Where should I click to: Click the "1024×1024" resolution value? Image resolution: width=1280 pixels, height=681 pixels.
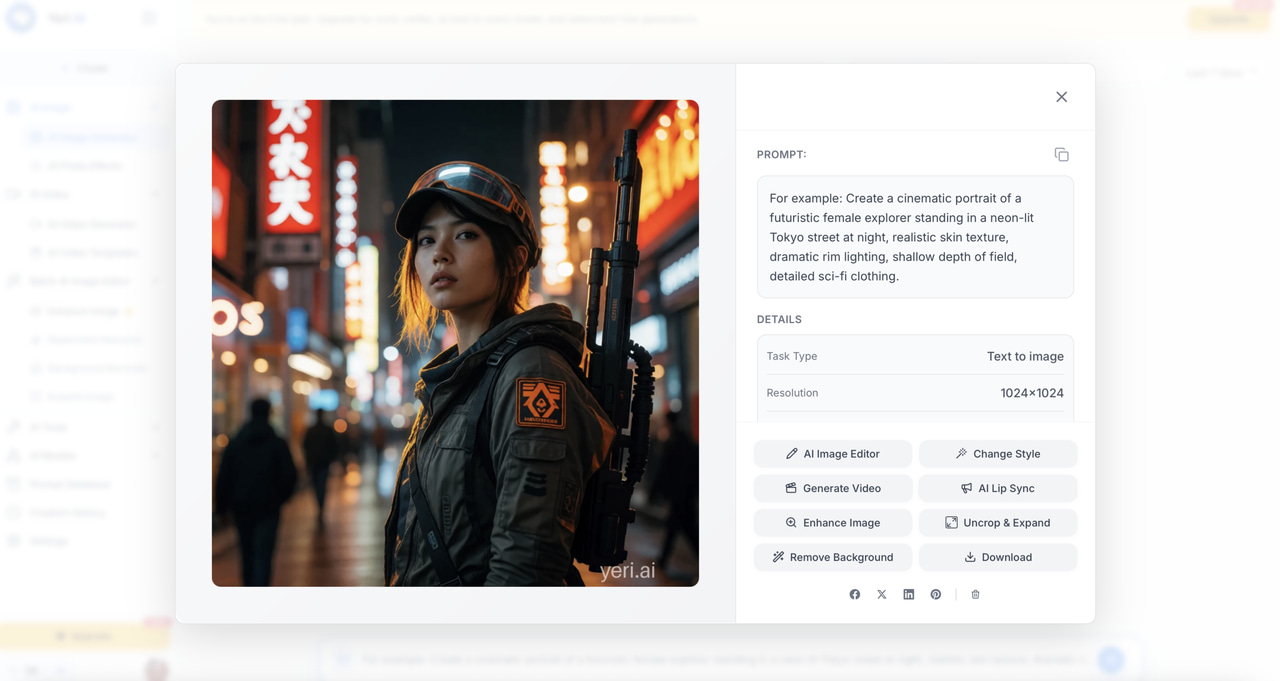(x=1032, y=393)
